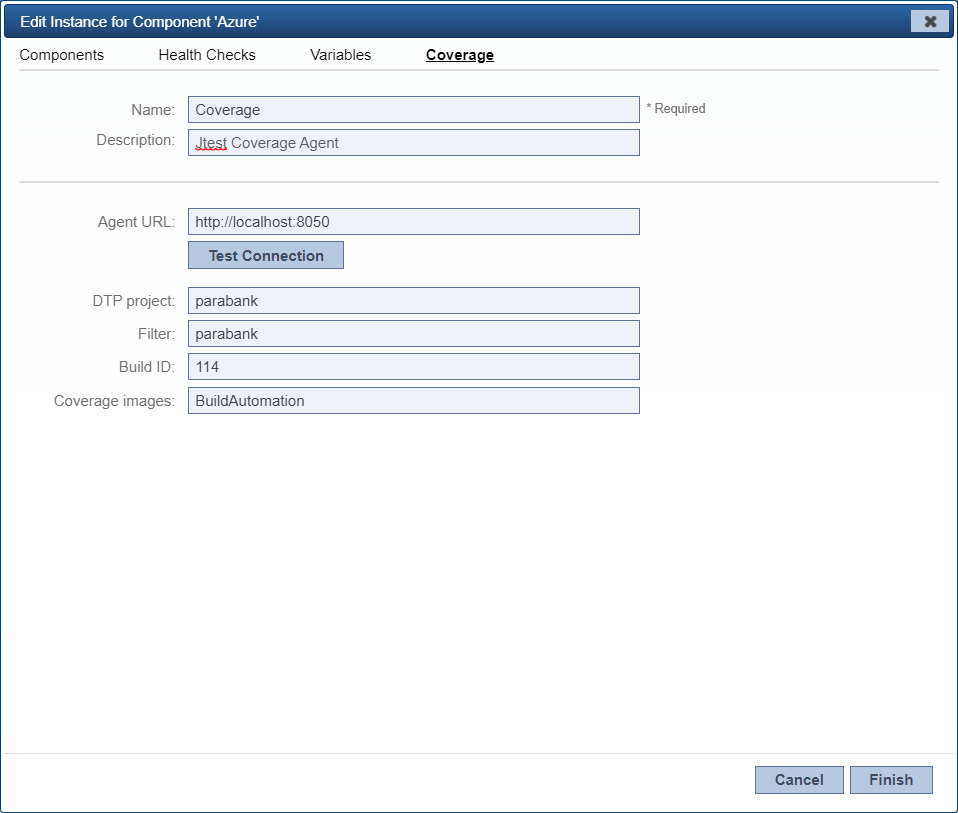
Task: Select the Coverage images field
Action: coord(414,401)
